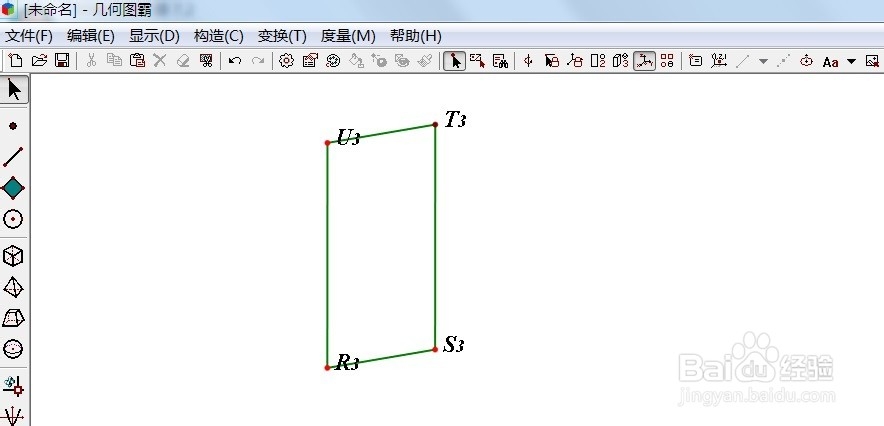Click point R3 on the canvas

(x=328, y=367)
